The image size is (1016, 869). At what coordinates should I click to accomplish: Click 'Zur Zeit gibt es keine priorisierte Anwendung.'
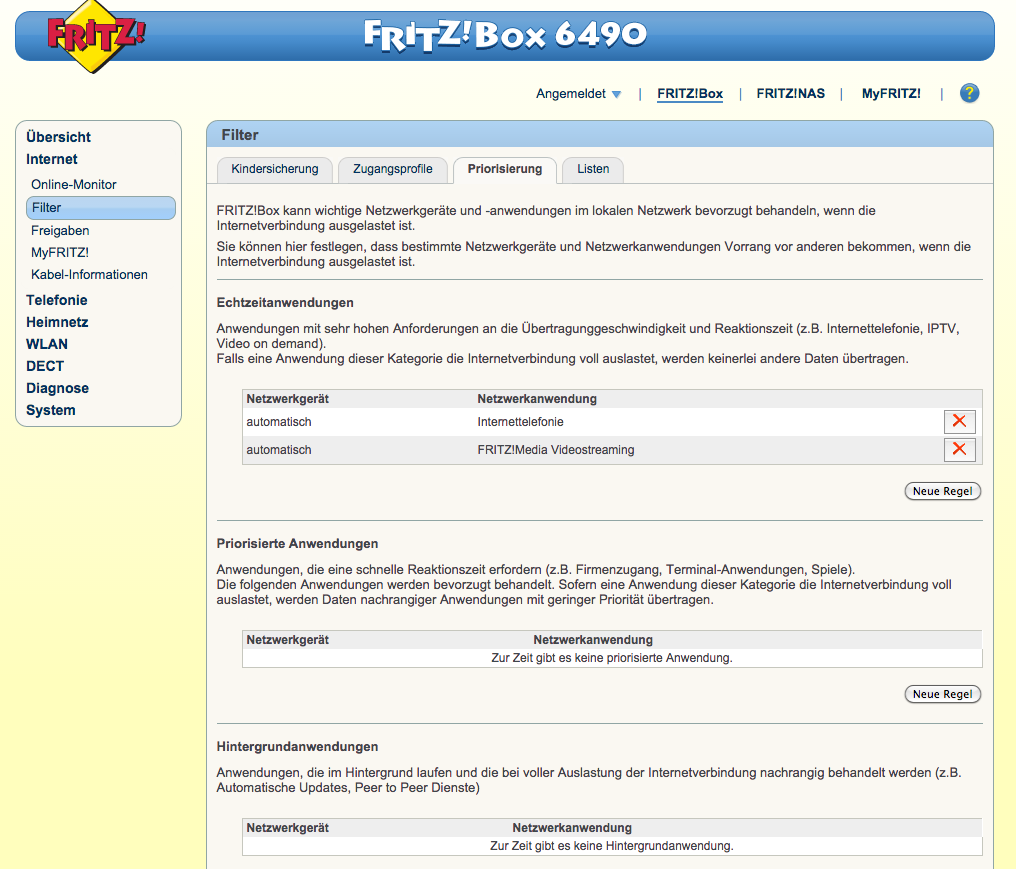pyautogui.click(x=612, y=658)
